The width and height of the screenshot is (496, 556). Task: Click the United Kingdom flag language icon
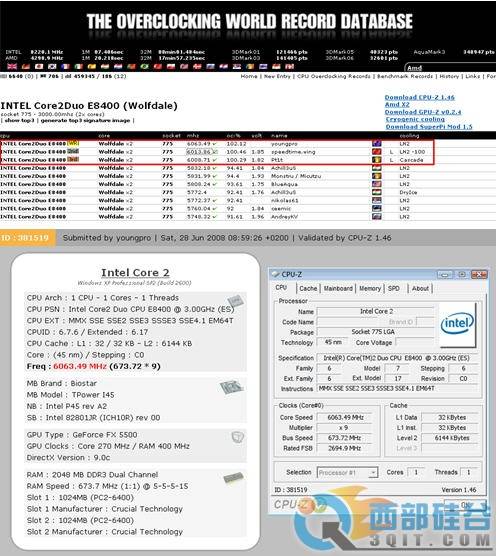point(12,66)
